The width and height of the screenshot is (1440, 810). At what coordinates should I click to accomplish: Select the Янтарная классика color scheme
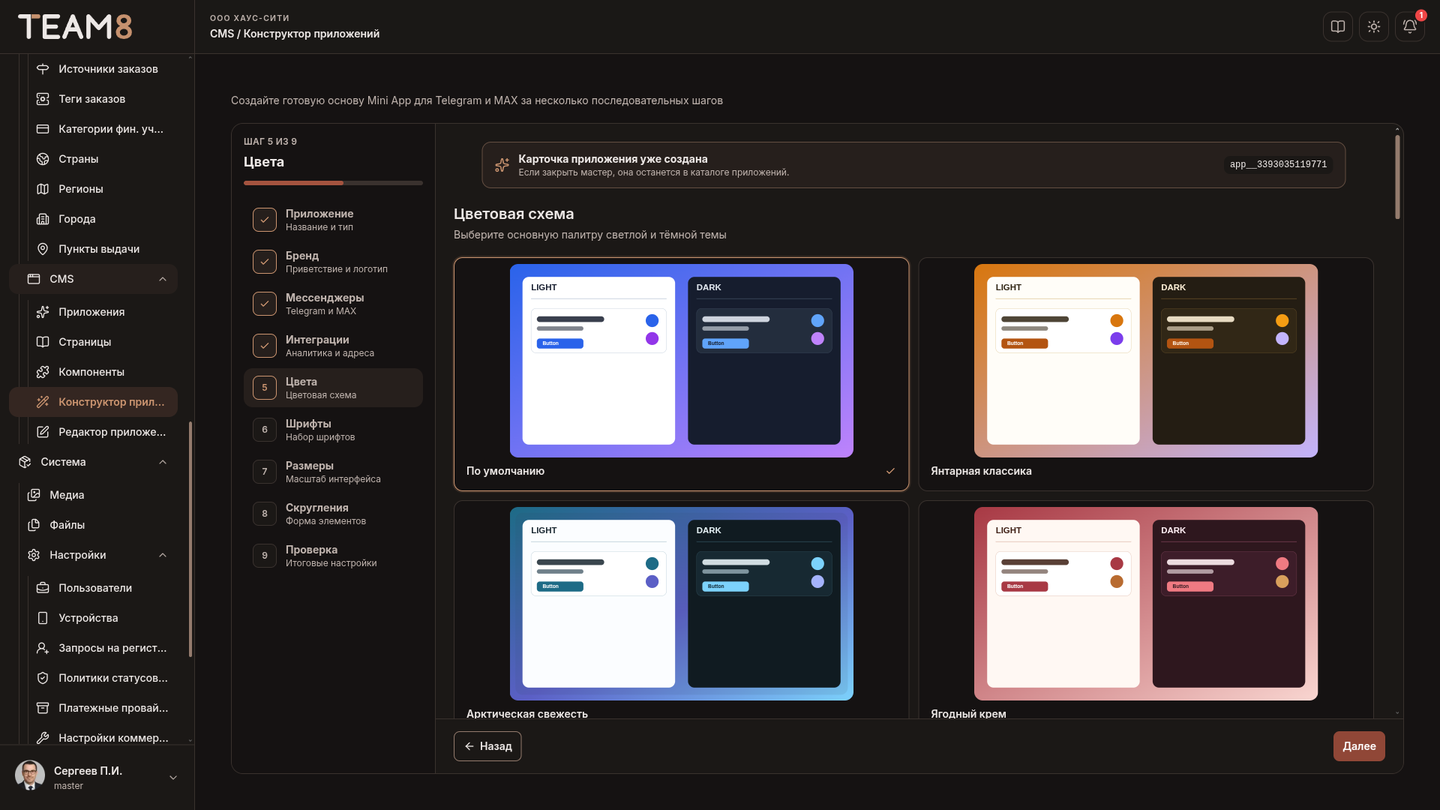coord(1146,374)
